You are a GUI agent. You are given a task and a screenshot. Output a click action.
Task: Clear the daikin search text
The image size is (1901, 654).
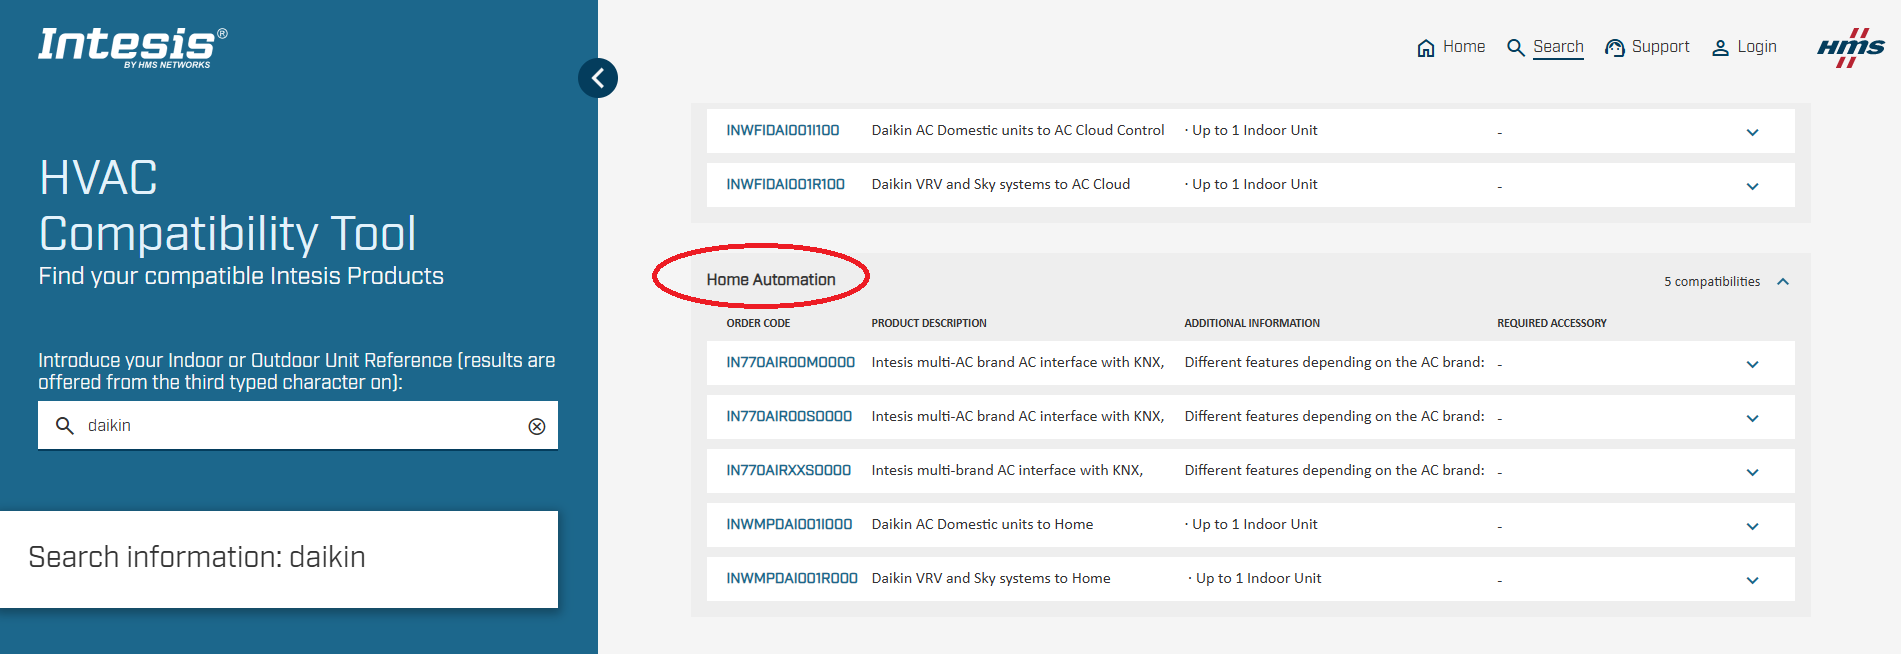[x=537, y=426]
